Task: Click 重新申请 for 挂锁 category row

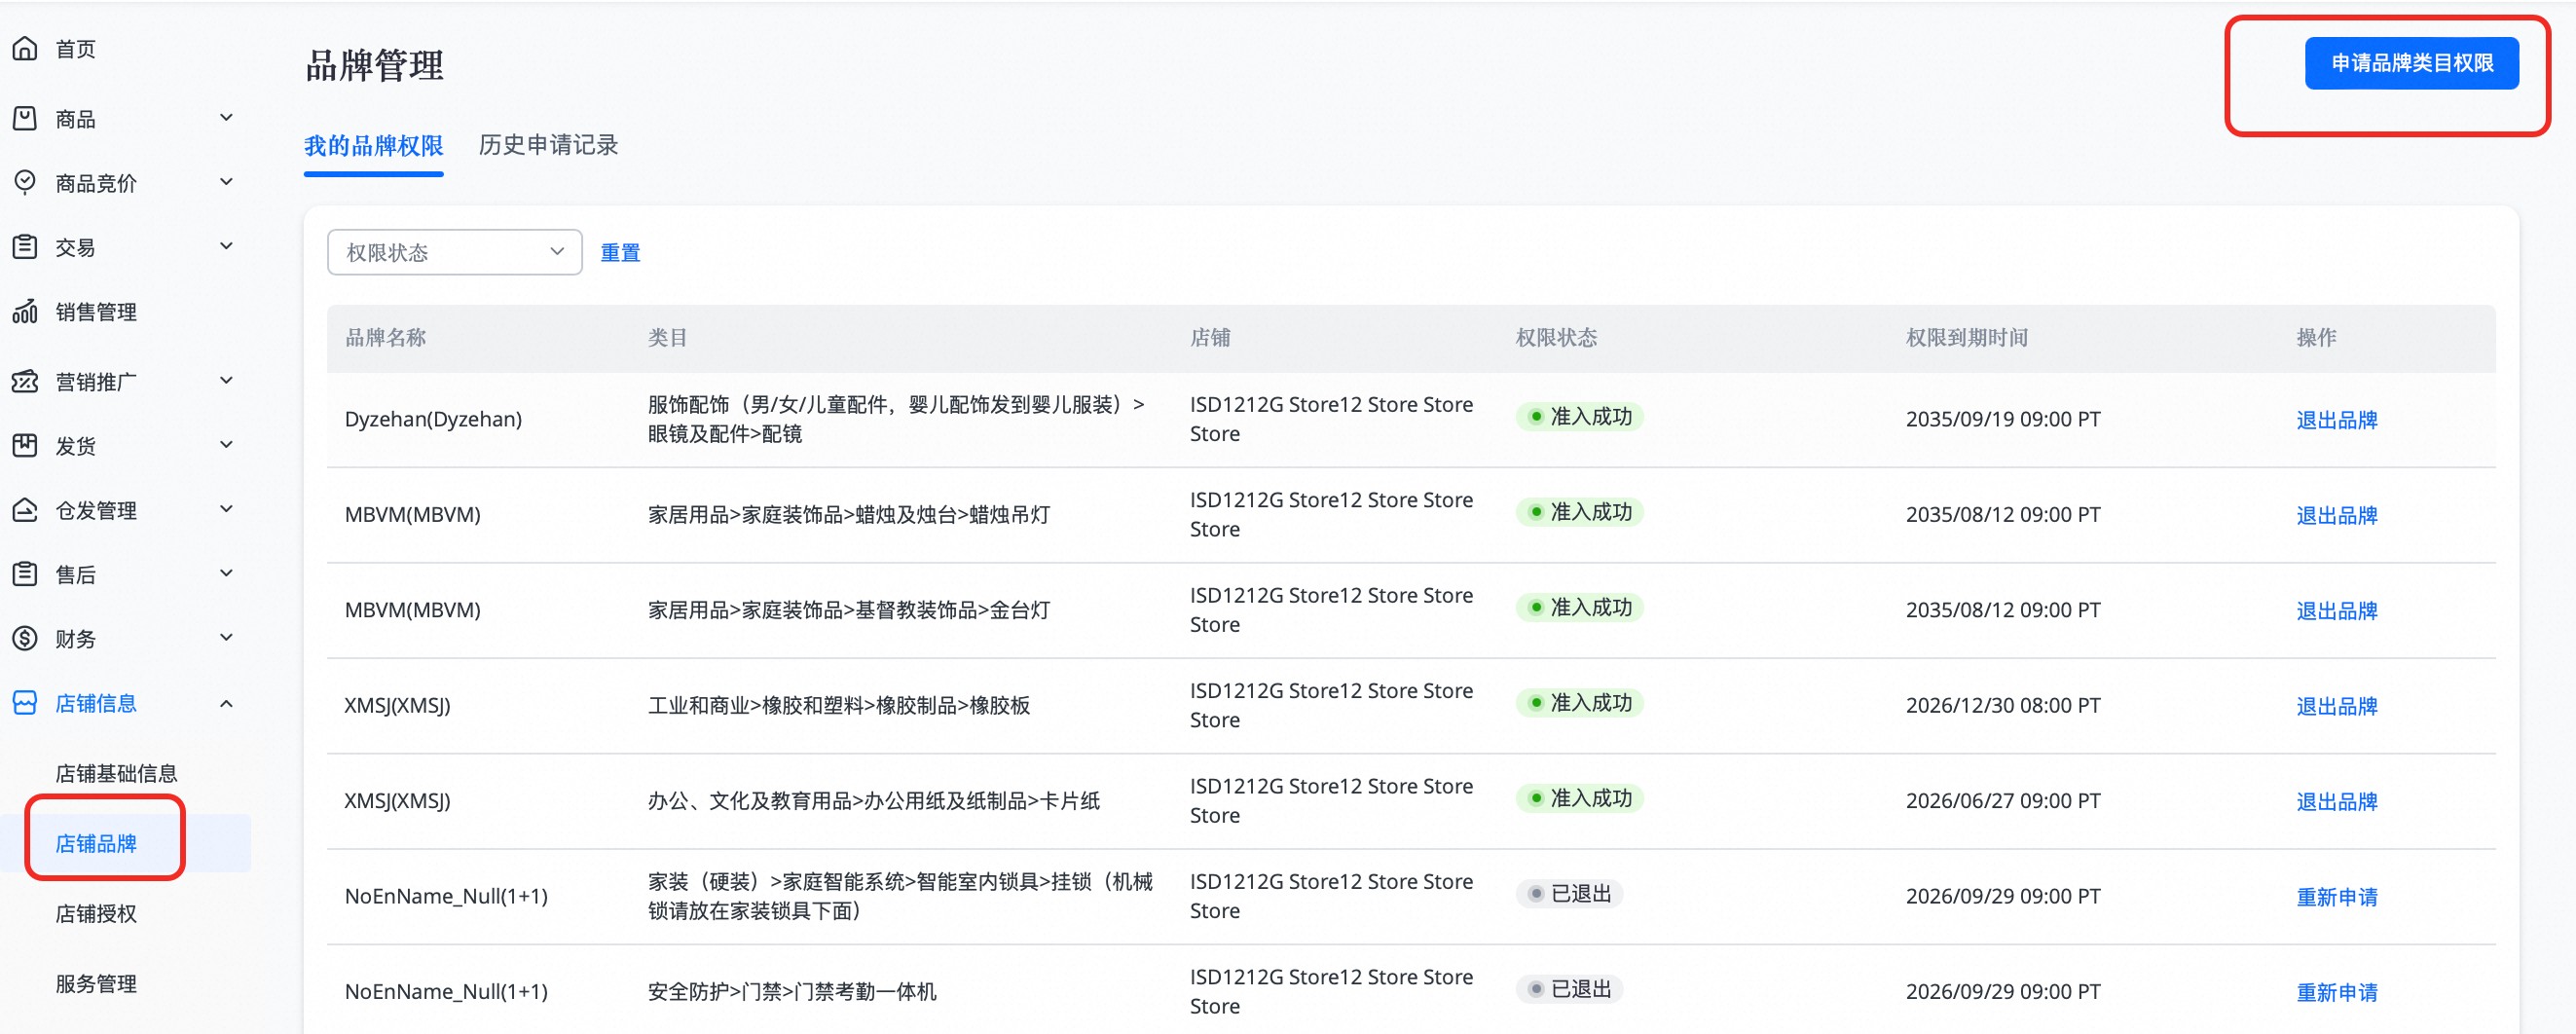Action: click(2336, 897)
